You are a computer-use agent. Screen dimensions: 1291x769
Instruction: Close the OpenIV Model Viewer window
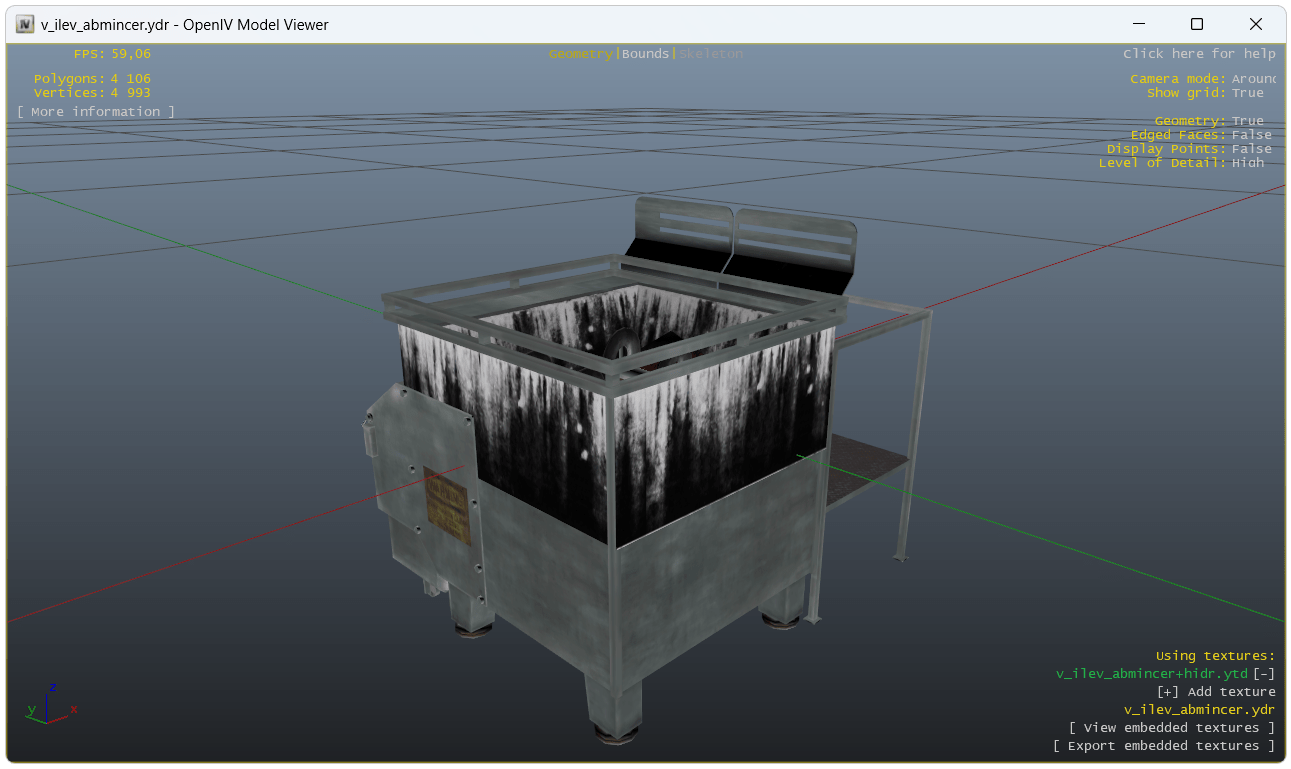coord(1256,24)
